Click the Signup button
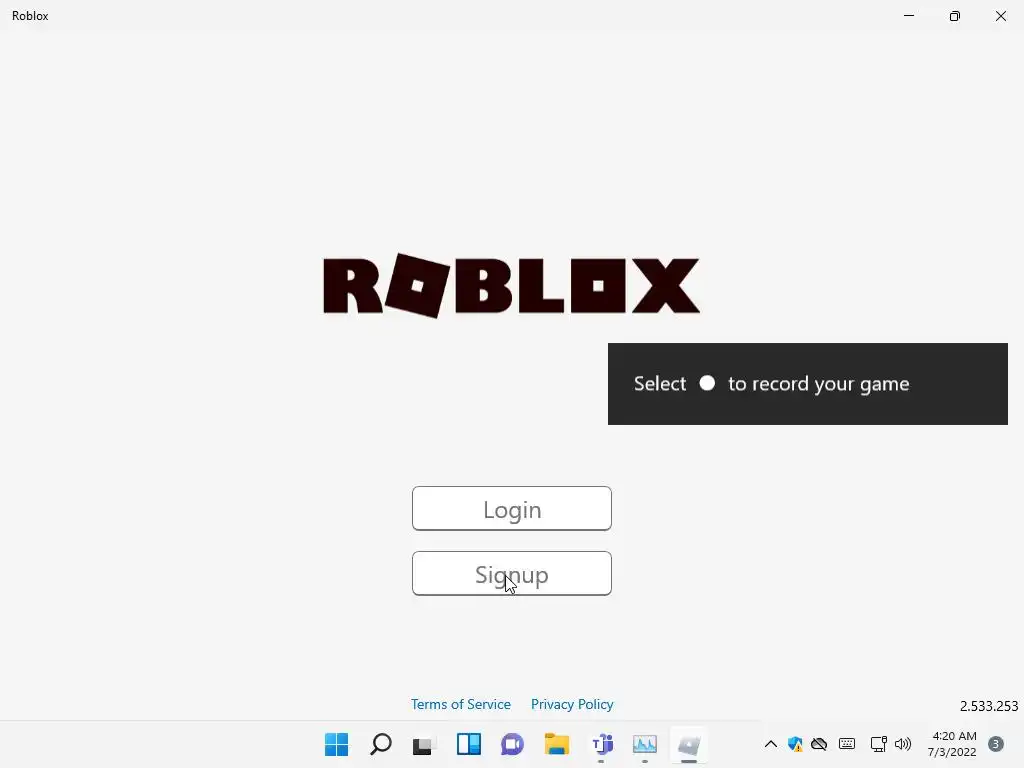Image resolution: width=1024 pixels, height=768 pixels. (x=511, y=573)
